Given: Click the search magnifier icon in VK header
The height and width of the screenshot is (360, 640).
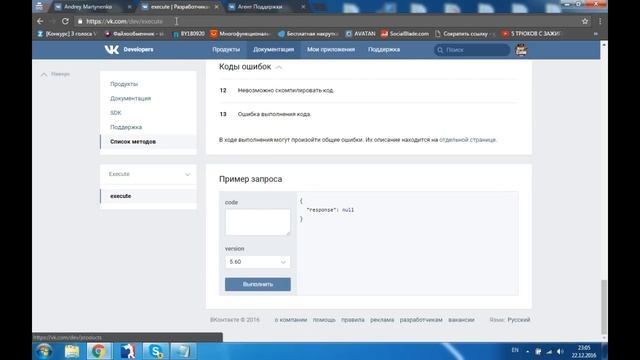Looking at the screenshot, I should point(440,50).
